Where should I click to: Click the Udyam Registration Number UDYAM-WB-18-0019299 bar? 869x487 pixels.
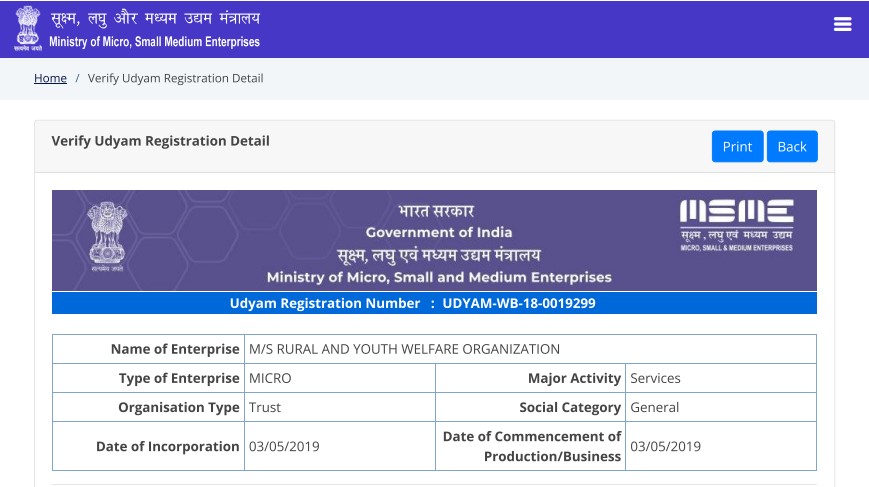coord(434,303)
